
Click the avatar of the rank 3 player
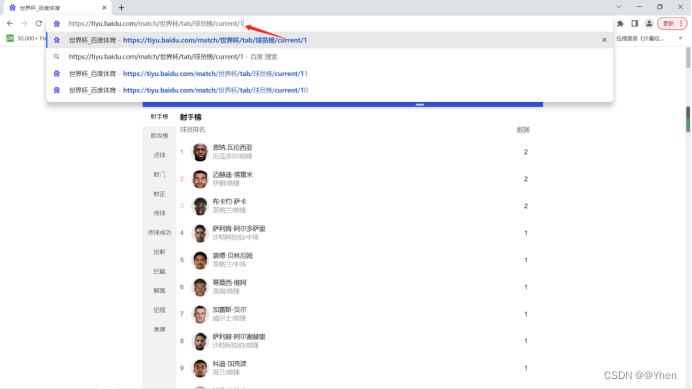[200, 206]
